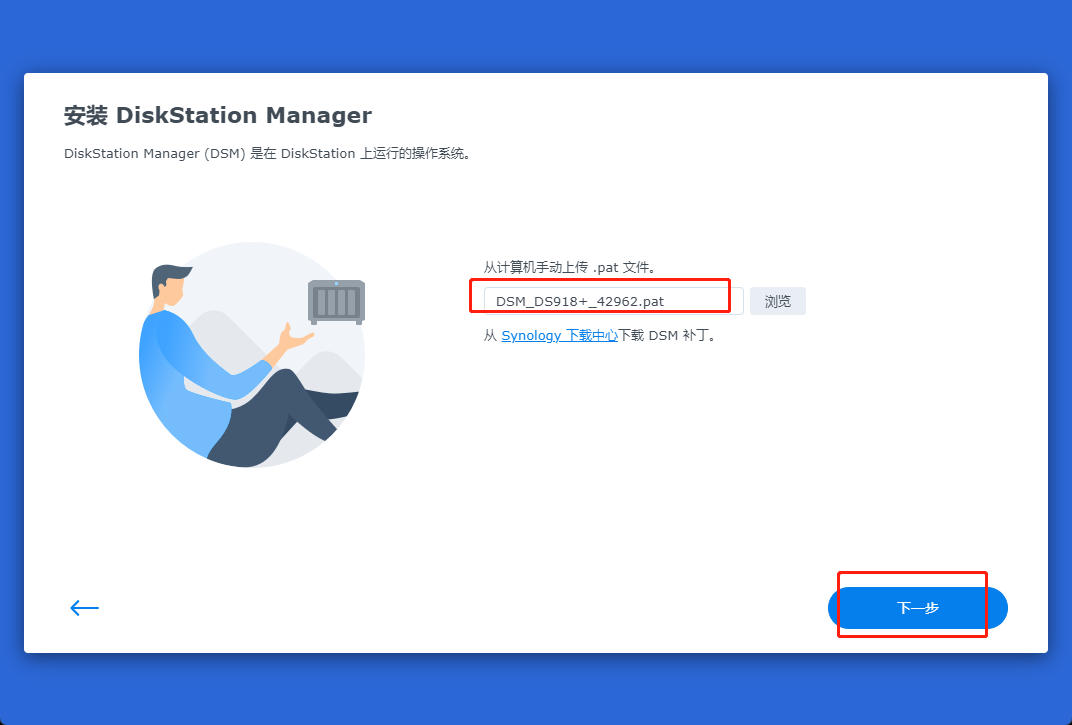This screenshot has width=1072, height=725.
Task: Click the back arrow icon
Action: [x=85, y=607]
